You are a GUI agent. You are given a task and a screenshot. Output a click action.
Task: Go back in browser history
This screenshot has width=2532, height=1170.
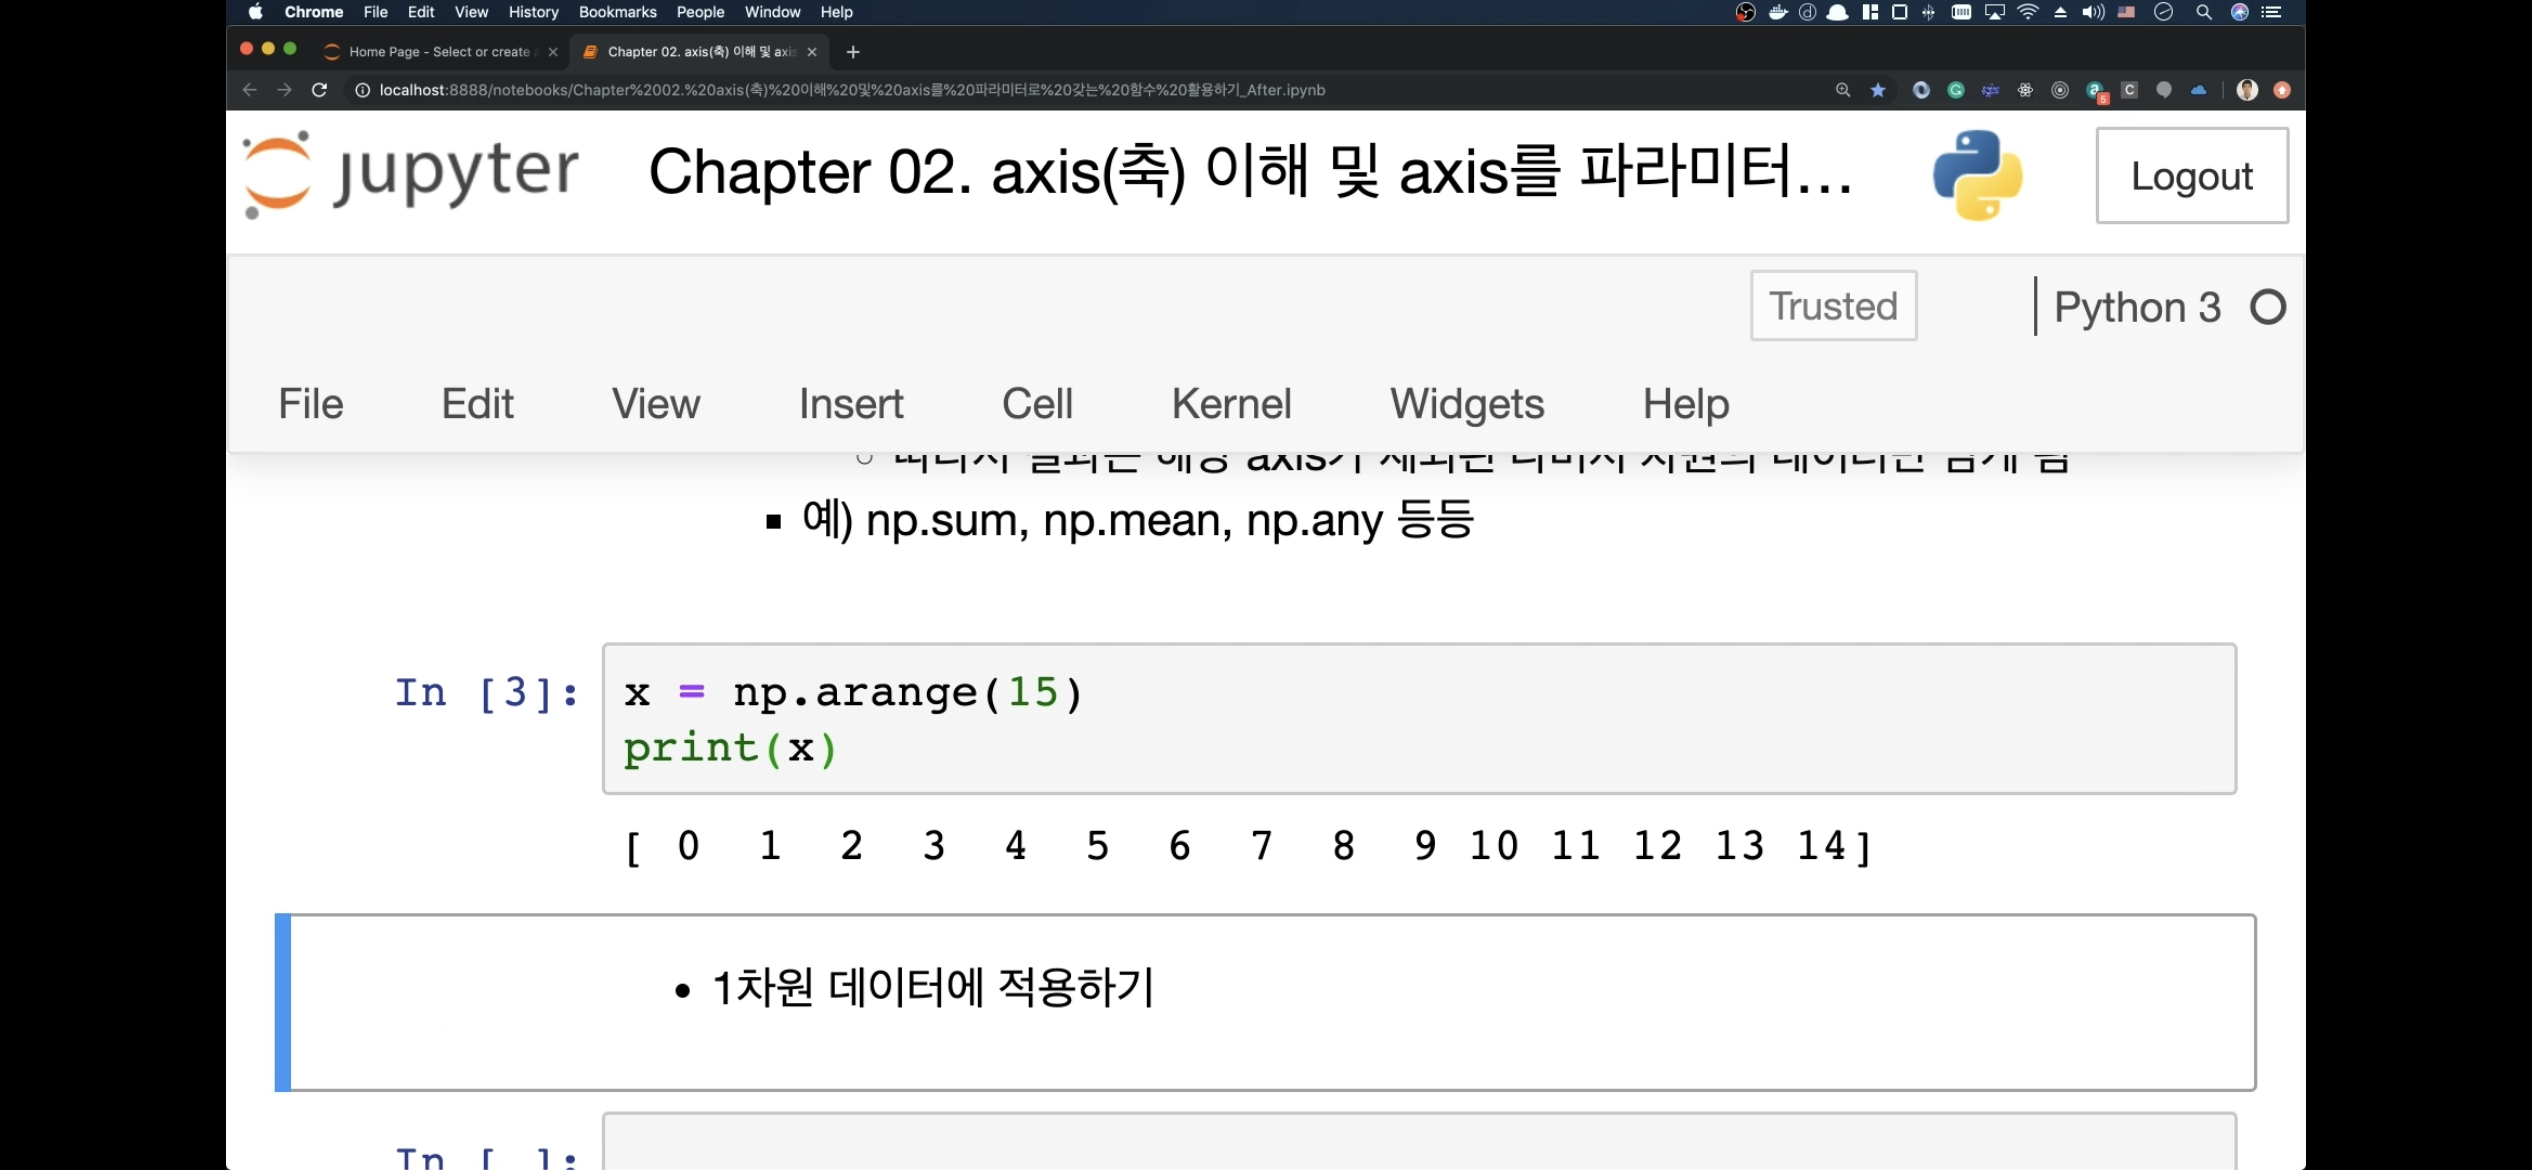pos(250,90)
